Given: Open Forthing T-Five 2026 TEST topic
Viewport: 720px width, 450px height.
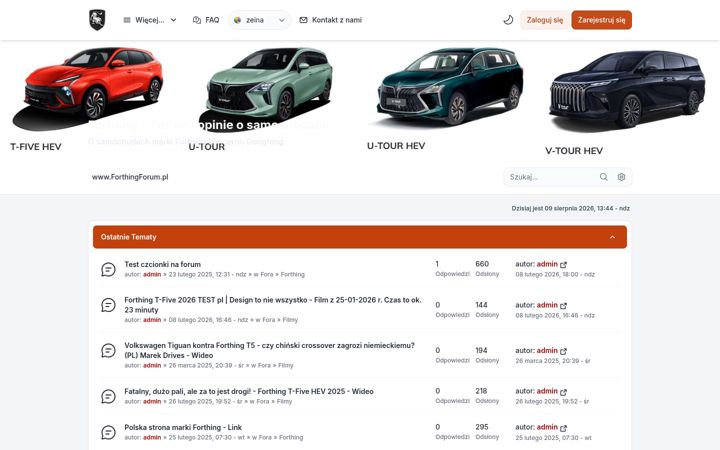Looking at the screenshot, I should (273, 305).
